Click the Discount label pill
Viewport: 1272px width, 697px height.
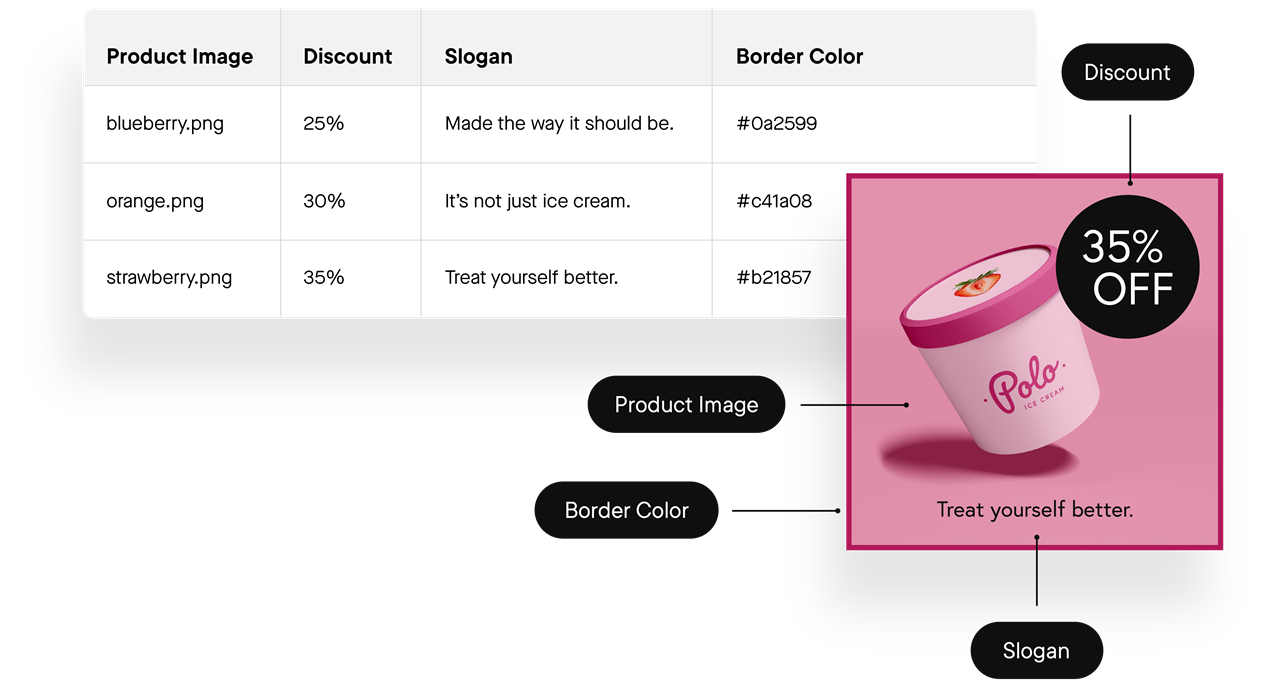pyautogui.click(x=1127, y=72)
